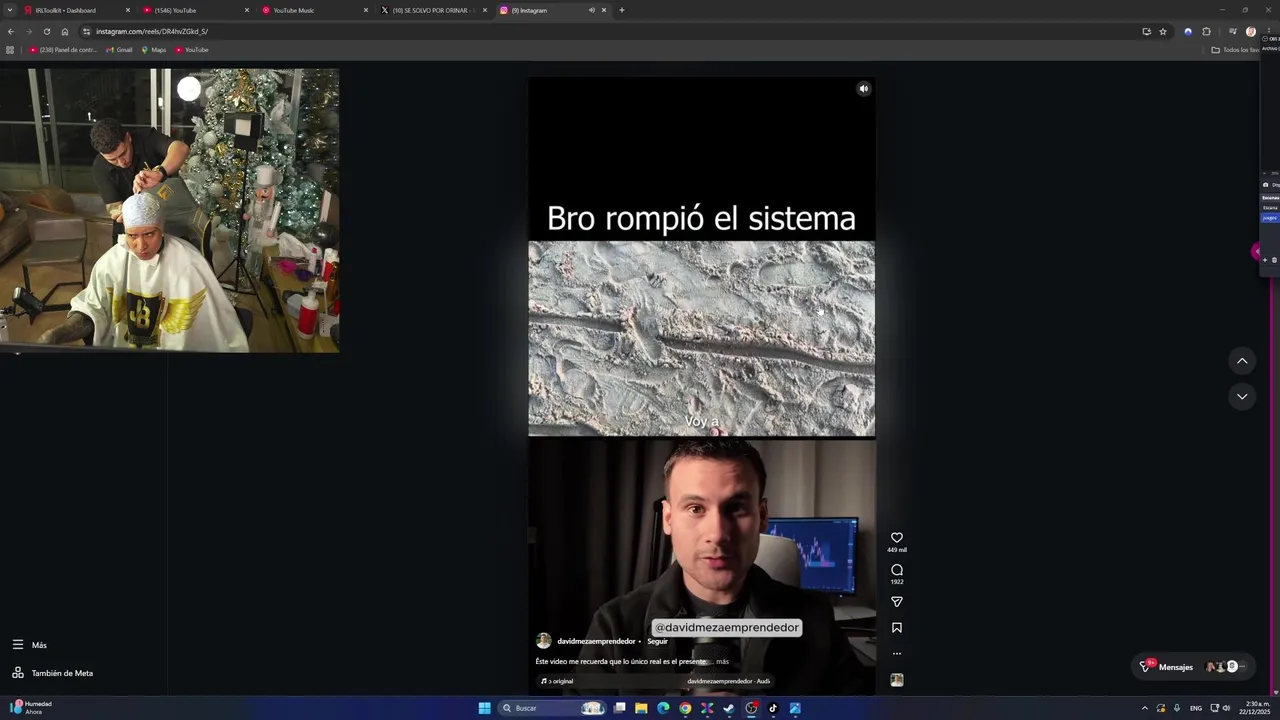1280x720 pixels.
Task: Open the Chrome profile avatar
Action: tap(1251, 31)
